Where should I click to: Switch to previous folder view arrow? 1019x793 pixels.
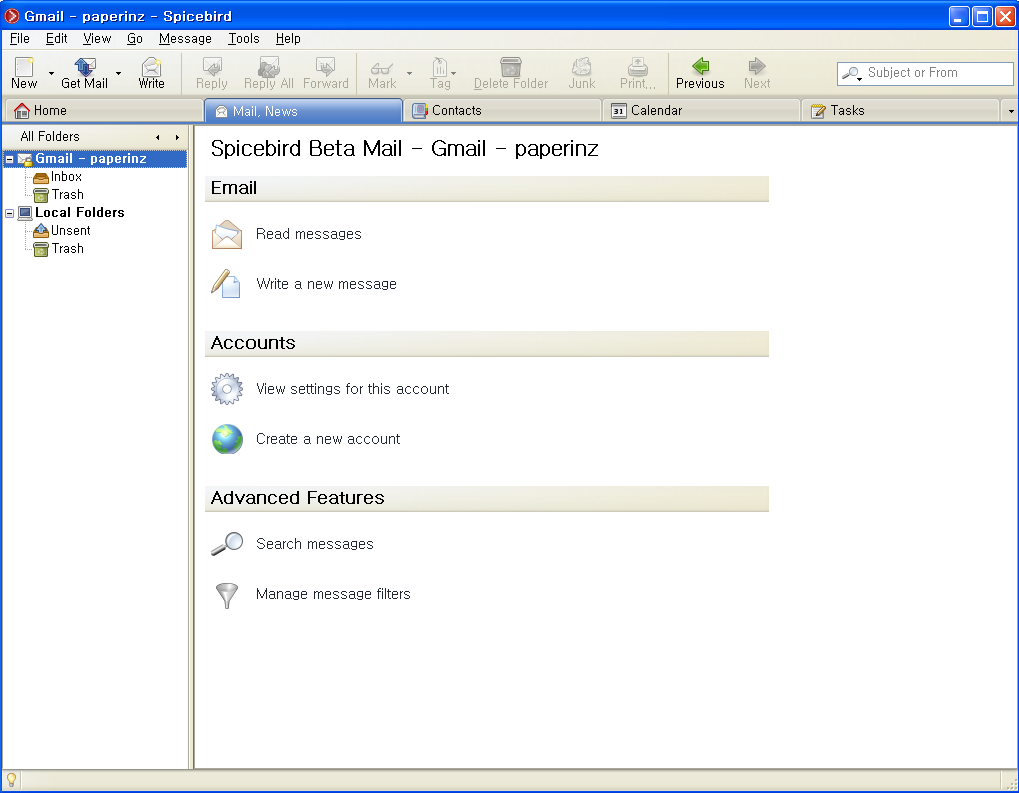(158, 137)
